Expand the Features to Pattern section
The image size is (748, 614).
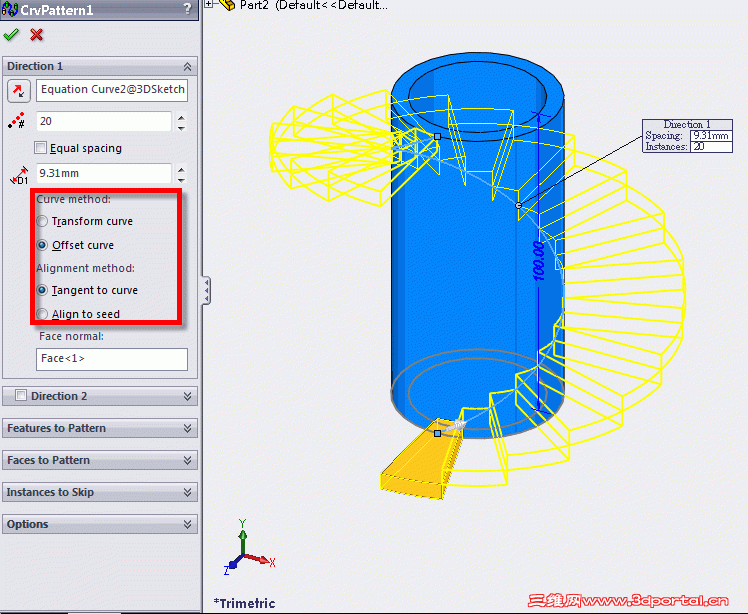click(x=187, y=428)
